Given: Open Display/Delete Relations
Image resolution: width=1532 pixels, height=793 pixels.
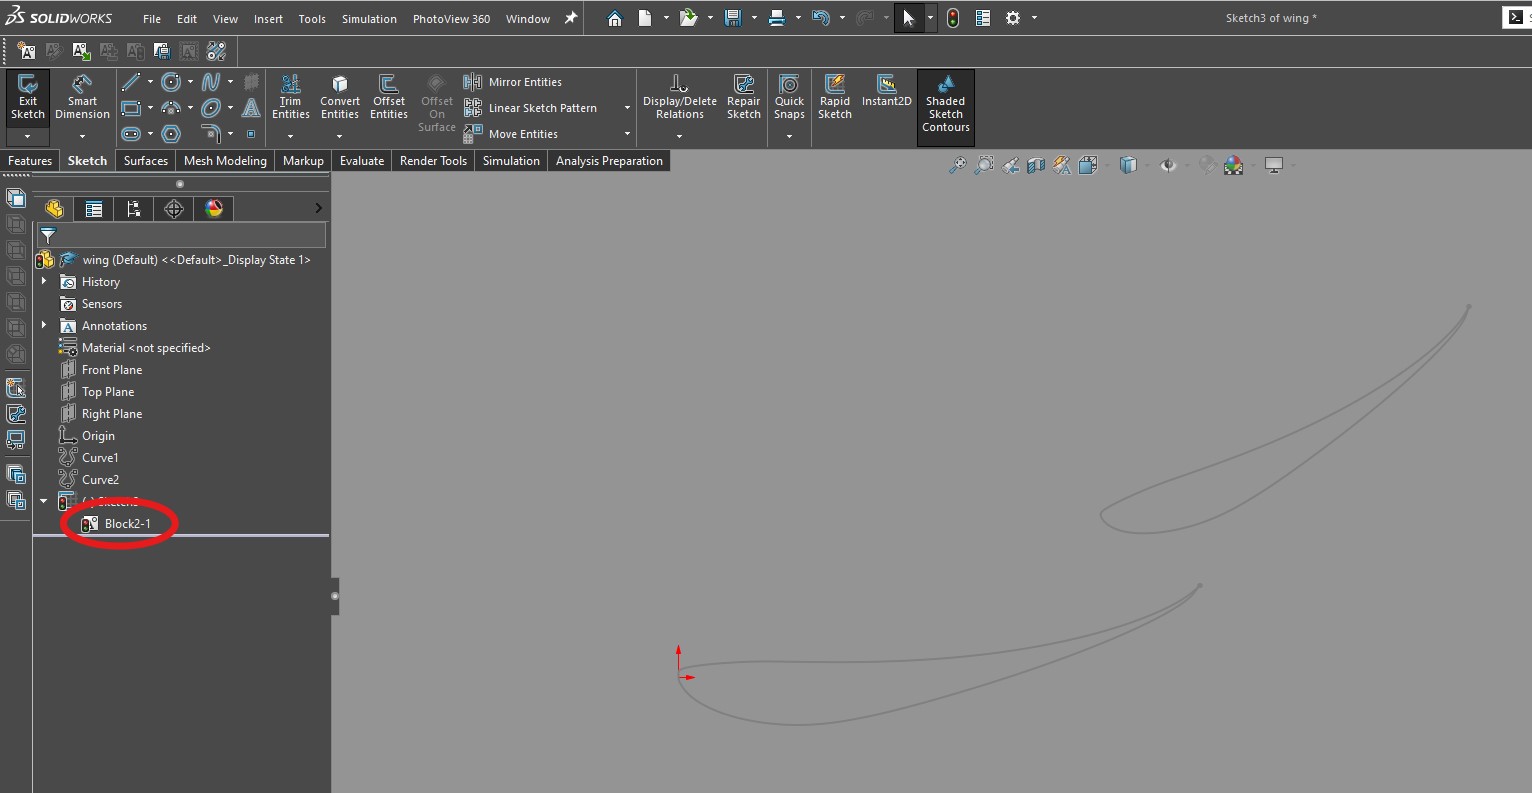Looking at the screenshot, I should [679, 97].
